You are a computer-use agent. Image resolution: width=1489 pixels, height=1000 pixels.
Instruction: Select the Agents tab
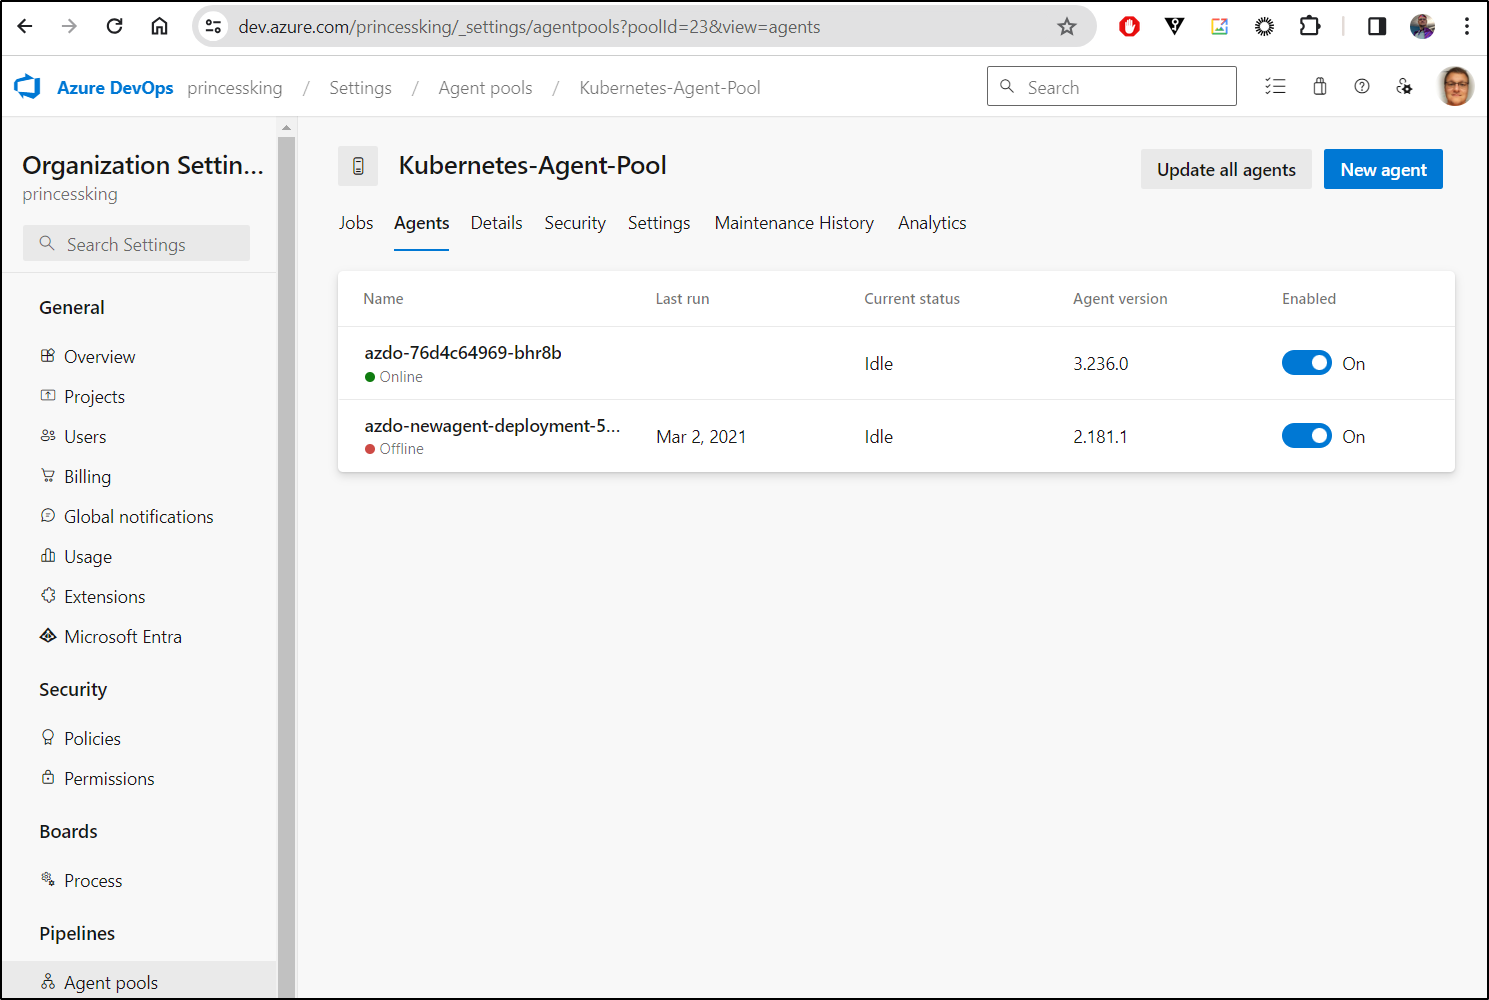coord(421,223)
